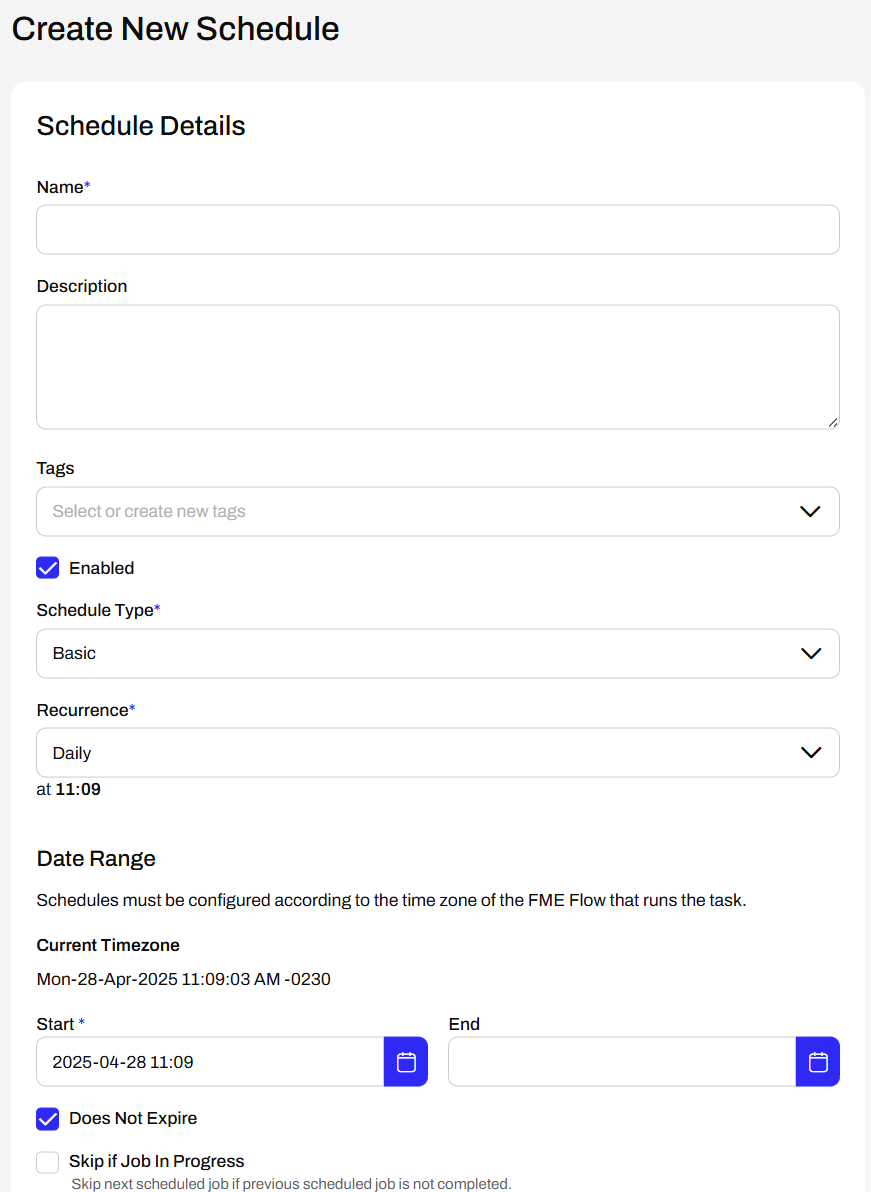Open the End date calendar picker
The height and width of the screenshot is (1192, 871).
pyautogui.click(x=818, y=1061)
